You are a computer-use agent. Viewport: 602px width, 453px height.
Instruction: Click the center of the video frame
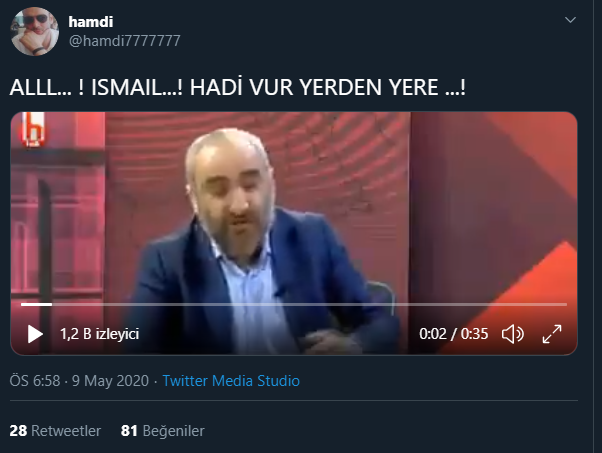pos(294,233)
